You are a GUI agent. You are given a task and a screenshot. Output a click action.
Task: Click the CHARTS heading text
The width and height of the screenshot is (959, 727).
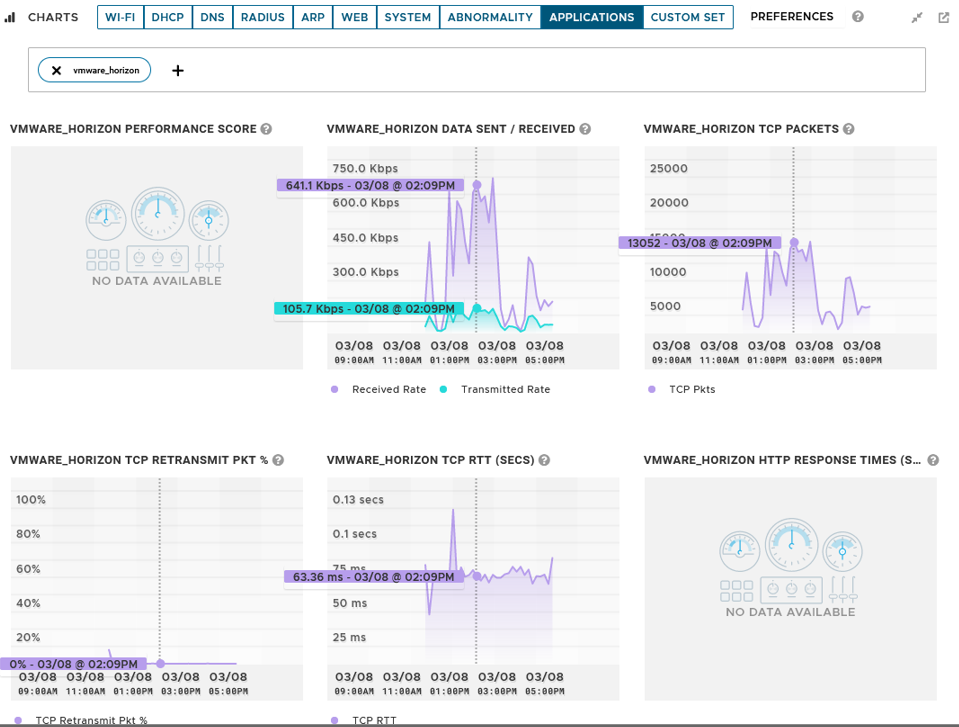coord(53,17)
